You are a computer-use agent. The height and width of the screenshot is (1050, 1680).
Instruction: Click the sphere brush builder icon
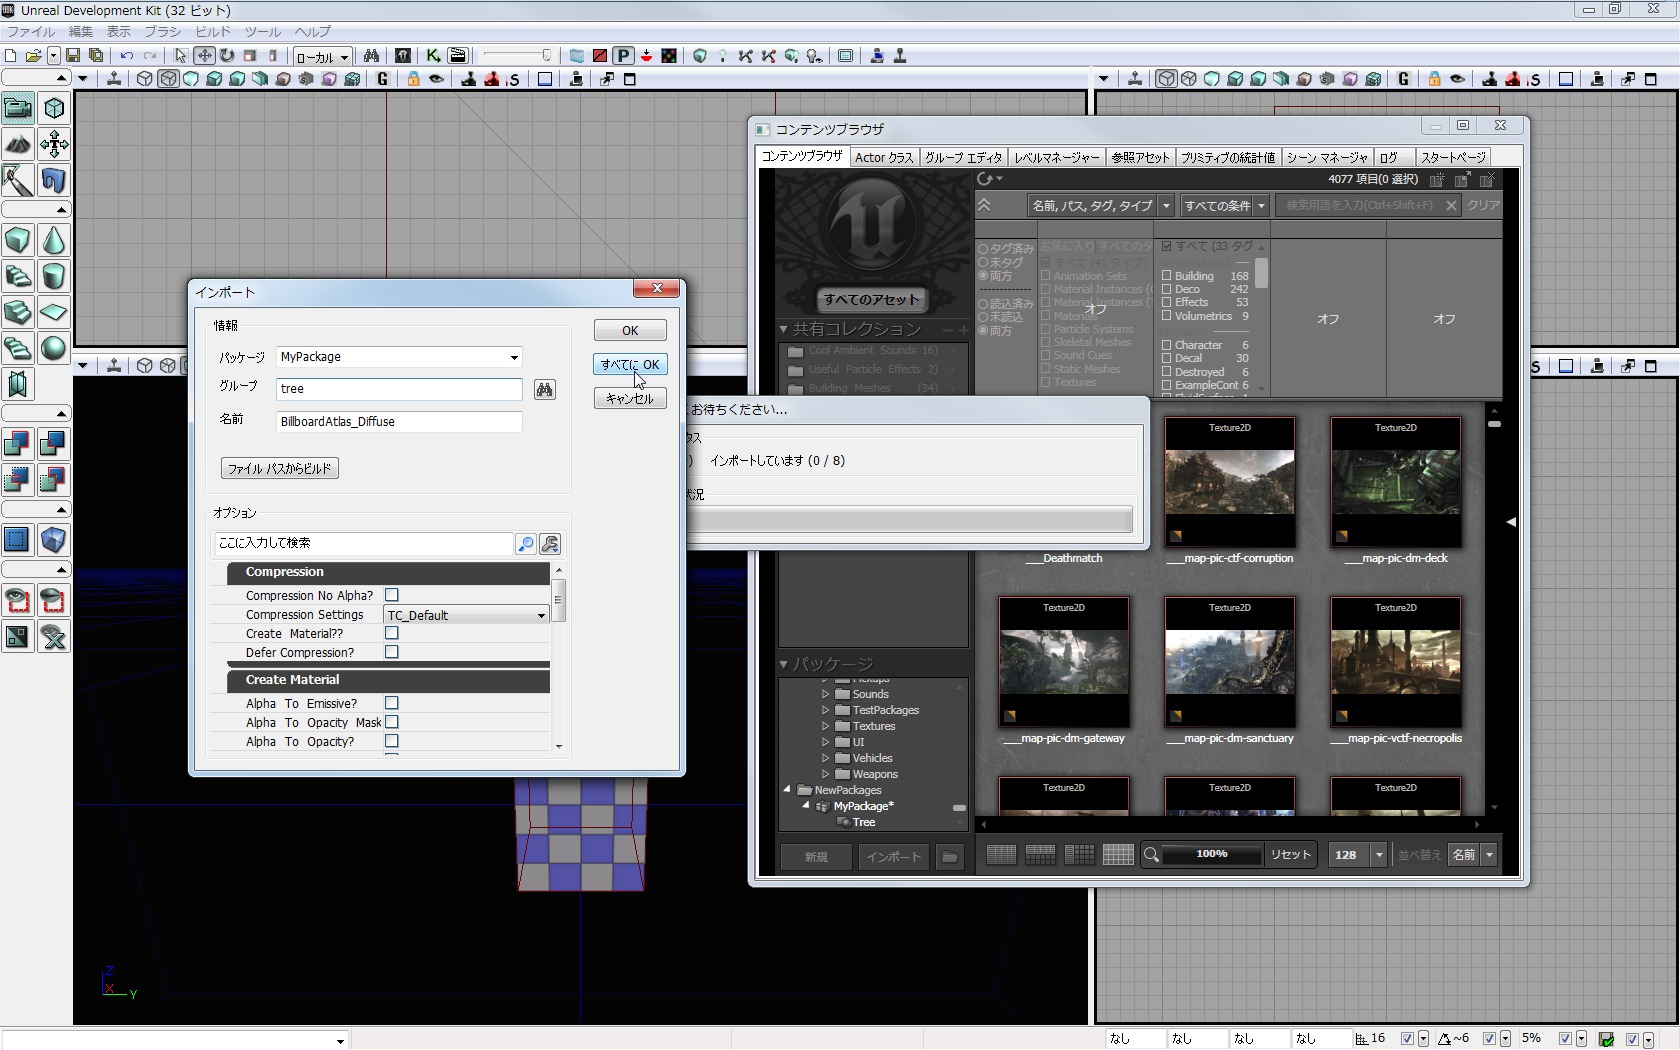click(x=53, y=348)
